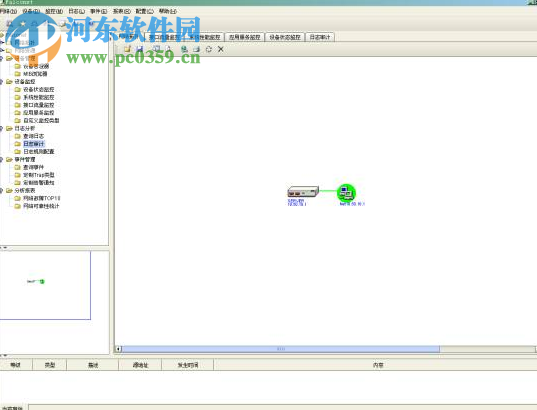Select the router device node in topology
The width and height of the screenshot is (537, 410).
coord(303,191)
